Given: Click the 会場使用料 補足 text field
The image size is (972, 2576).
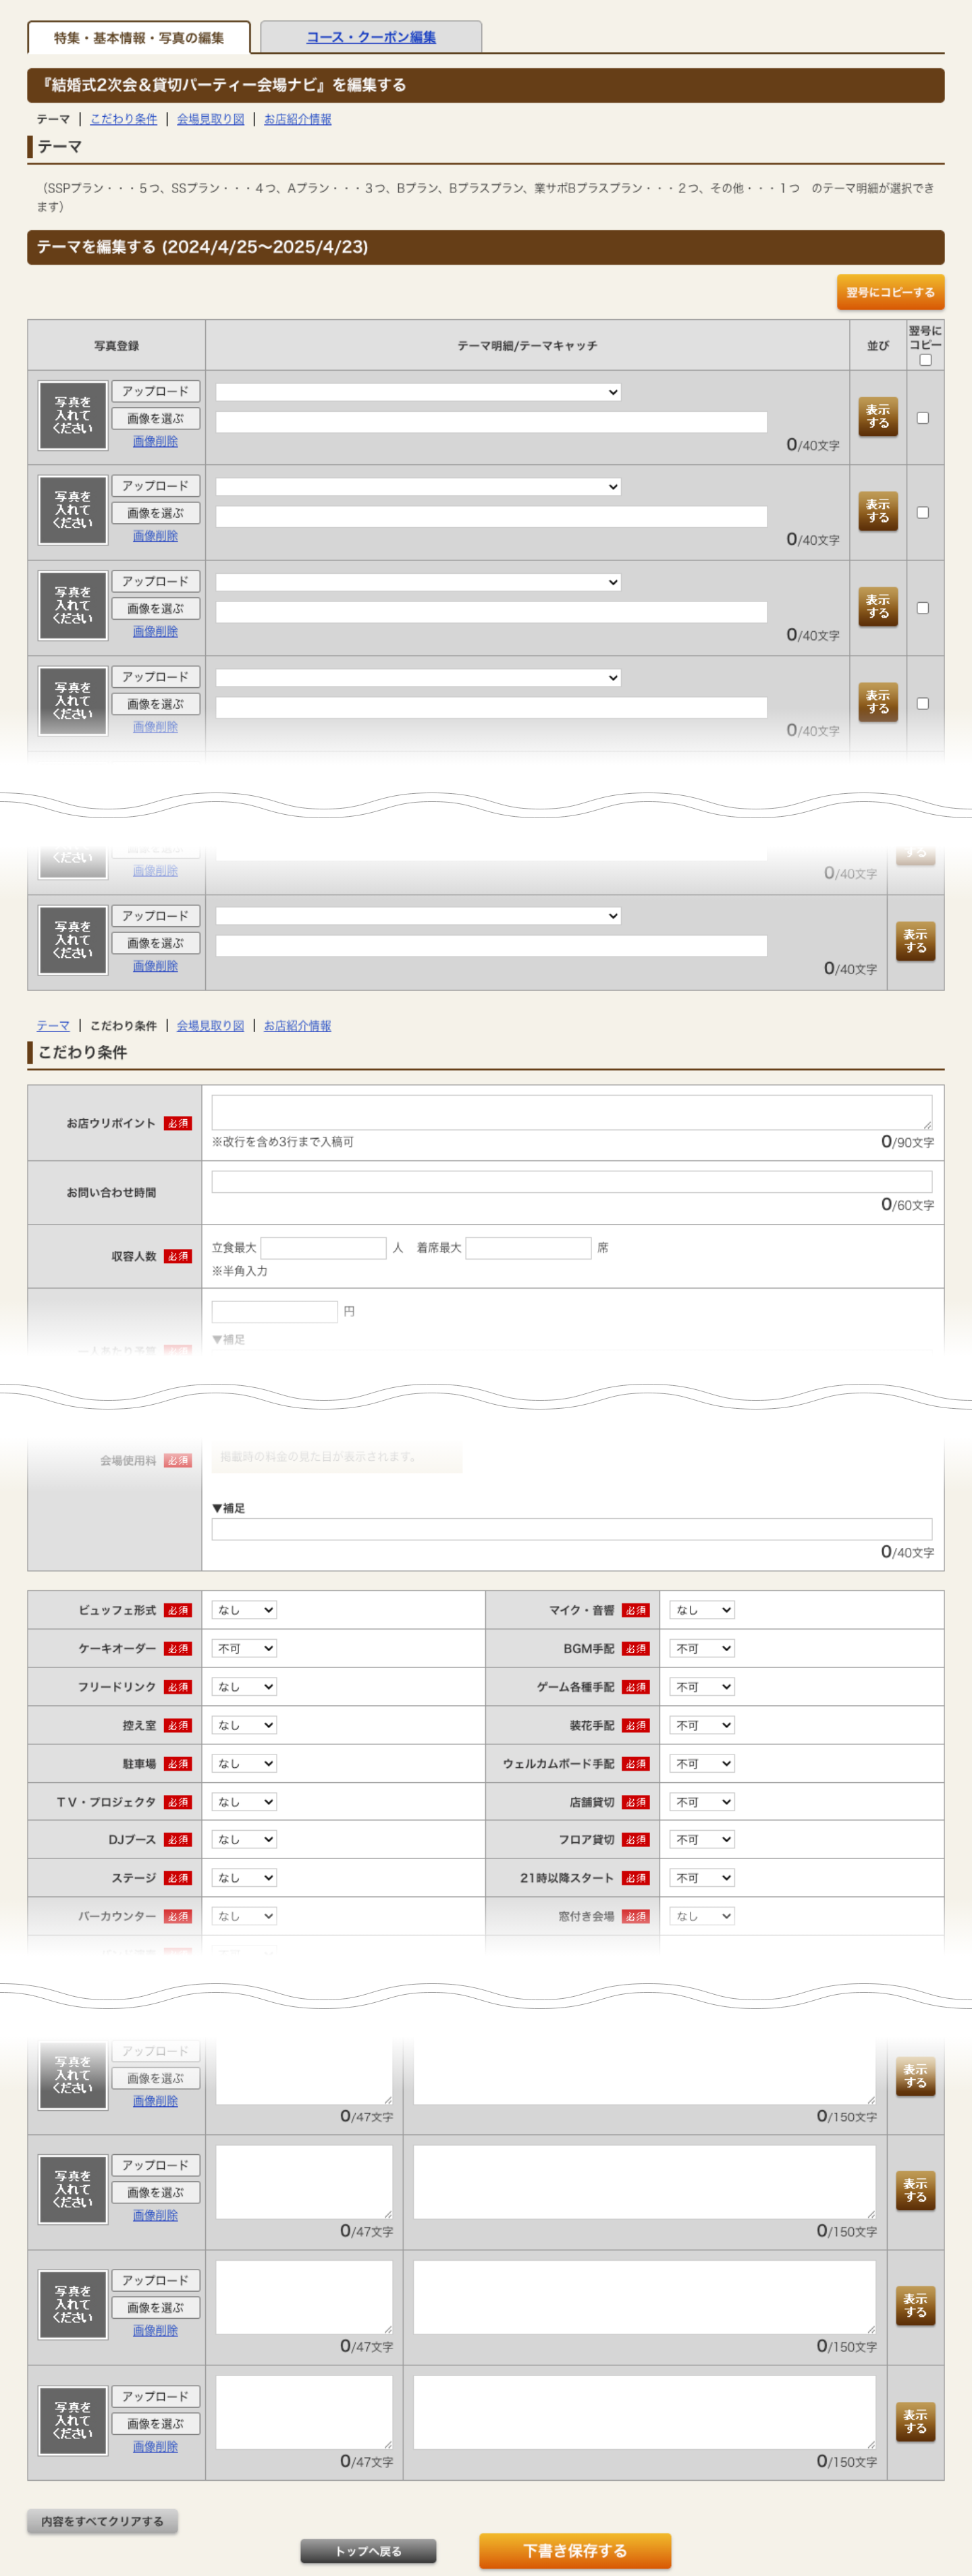Looking at the screenshot, I should 572,1529.
